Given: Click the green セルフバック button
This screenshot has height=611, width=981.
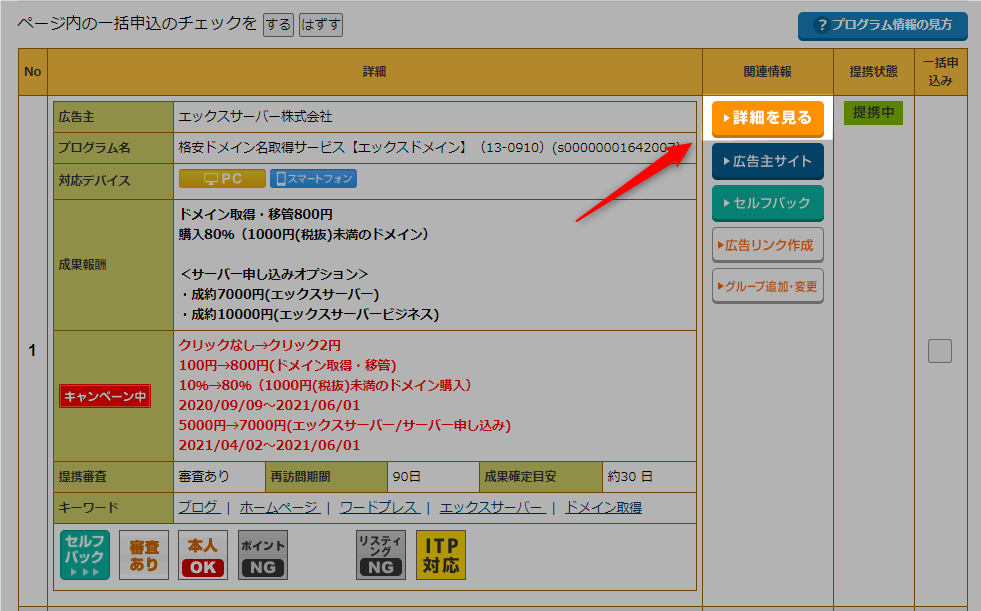Looking at the screenshot, I should click(x=768, y=203).
